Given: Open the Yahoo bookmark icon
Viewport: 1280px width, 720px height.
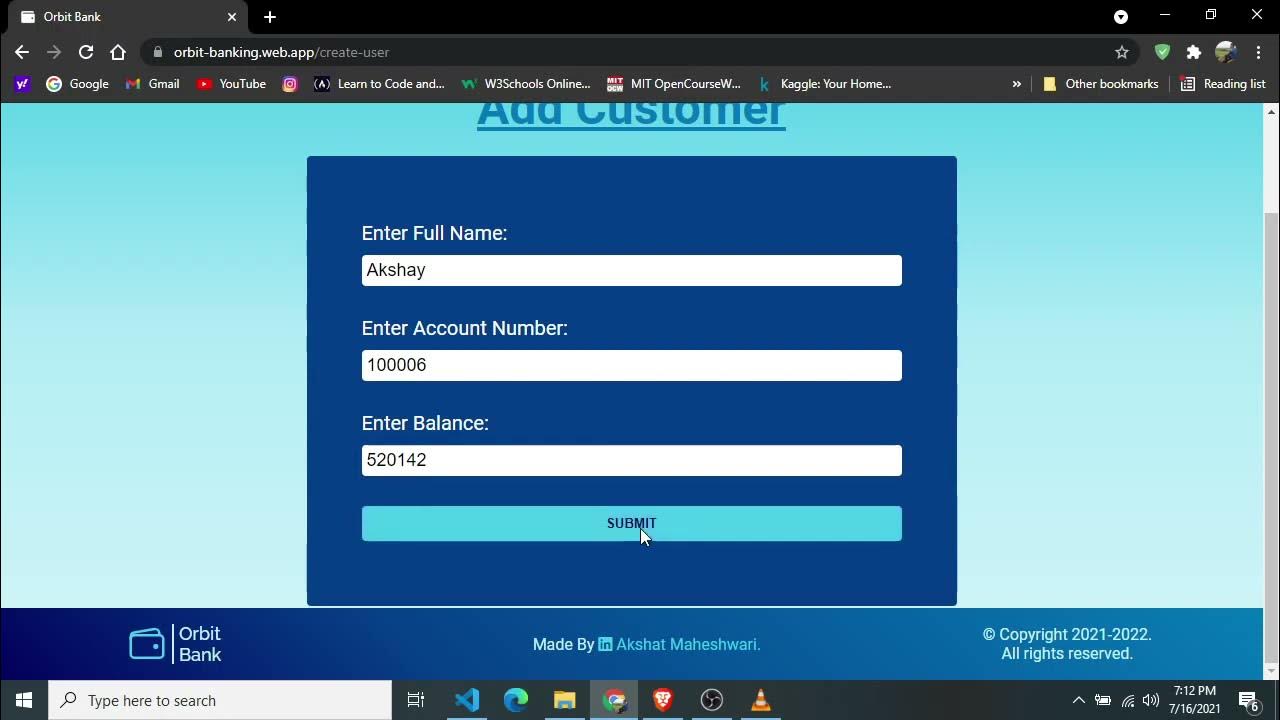Looking at the screenshot, I should click(x=22, y=84).
